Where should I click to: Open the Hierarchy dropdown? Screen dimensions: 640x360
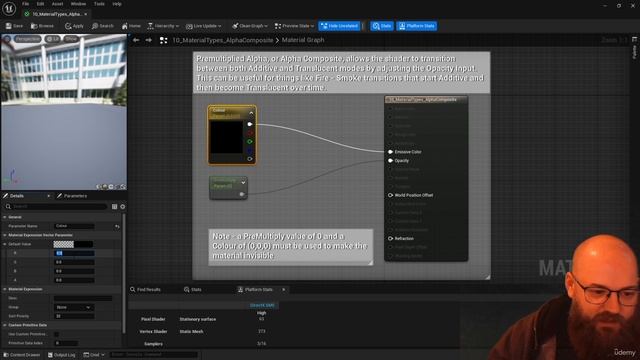(163, 26)
